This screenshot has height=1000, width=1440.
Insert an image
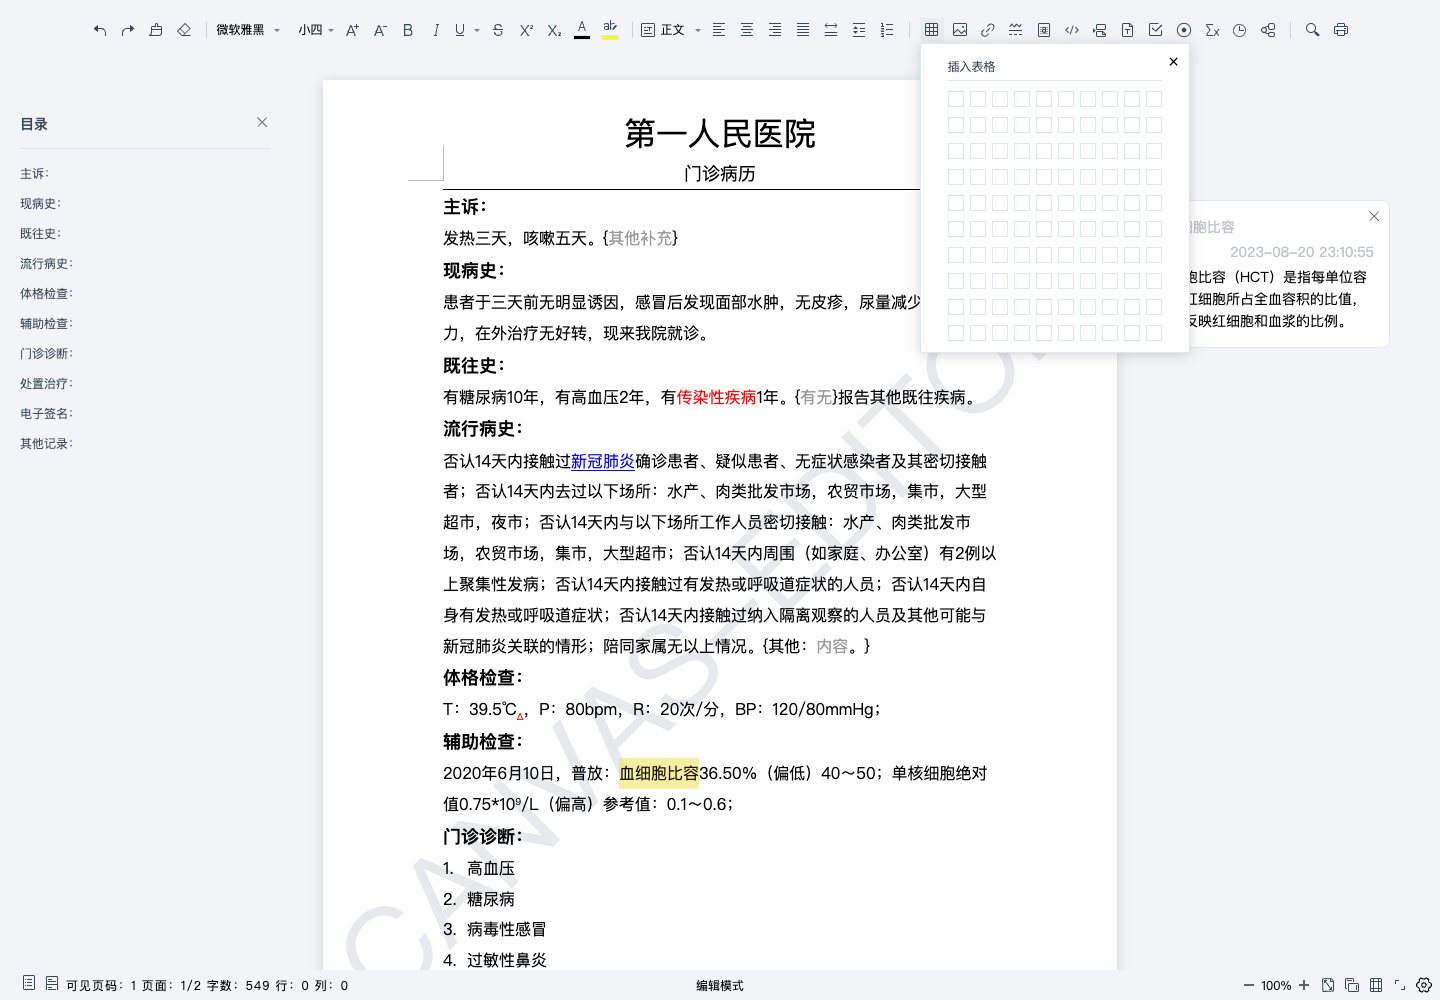point(960,30)
